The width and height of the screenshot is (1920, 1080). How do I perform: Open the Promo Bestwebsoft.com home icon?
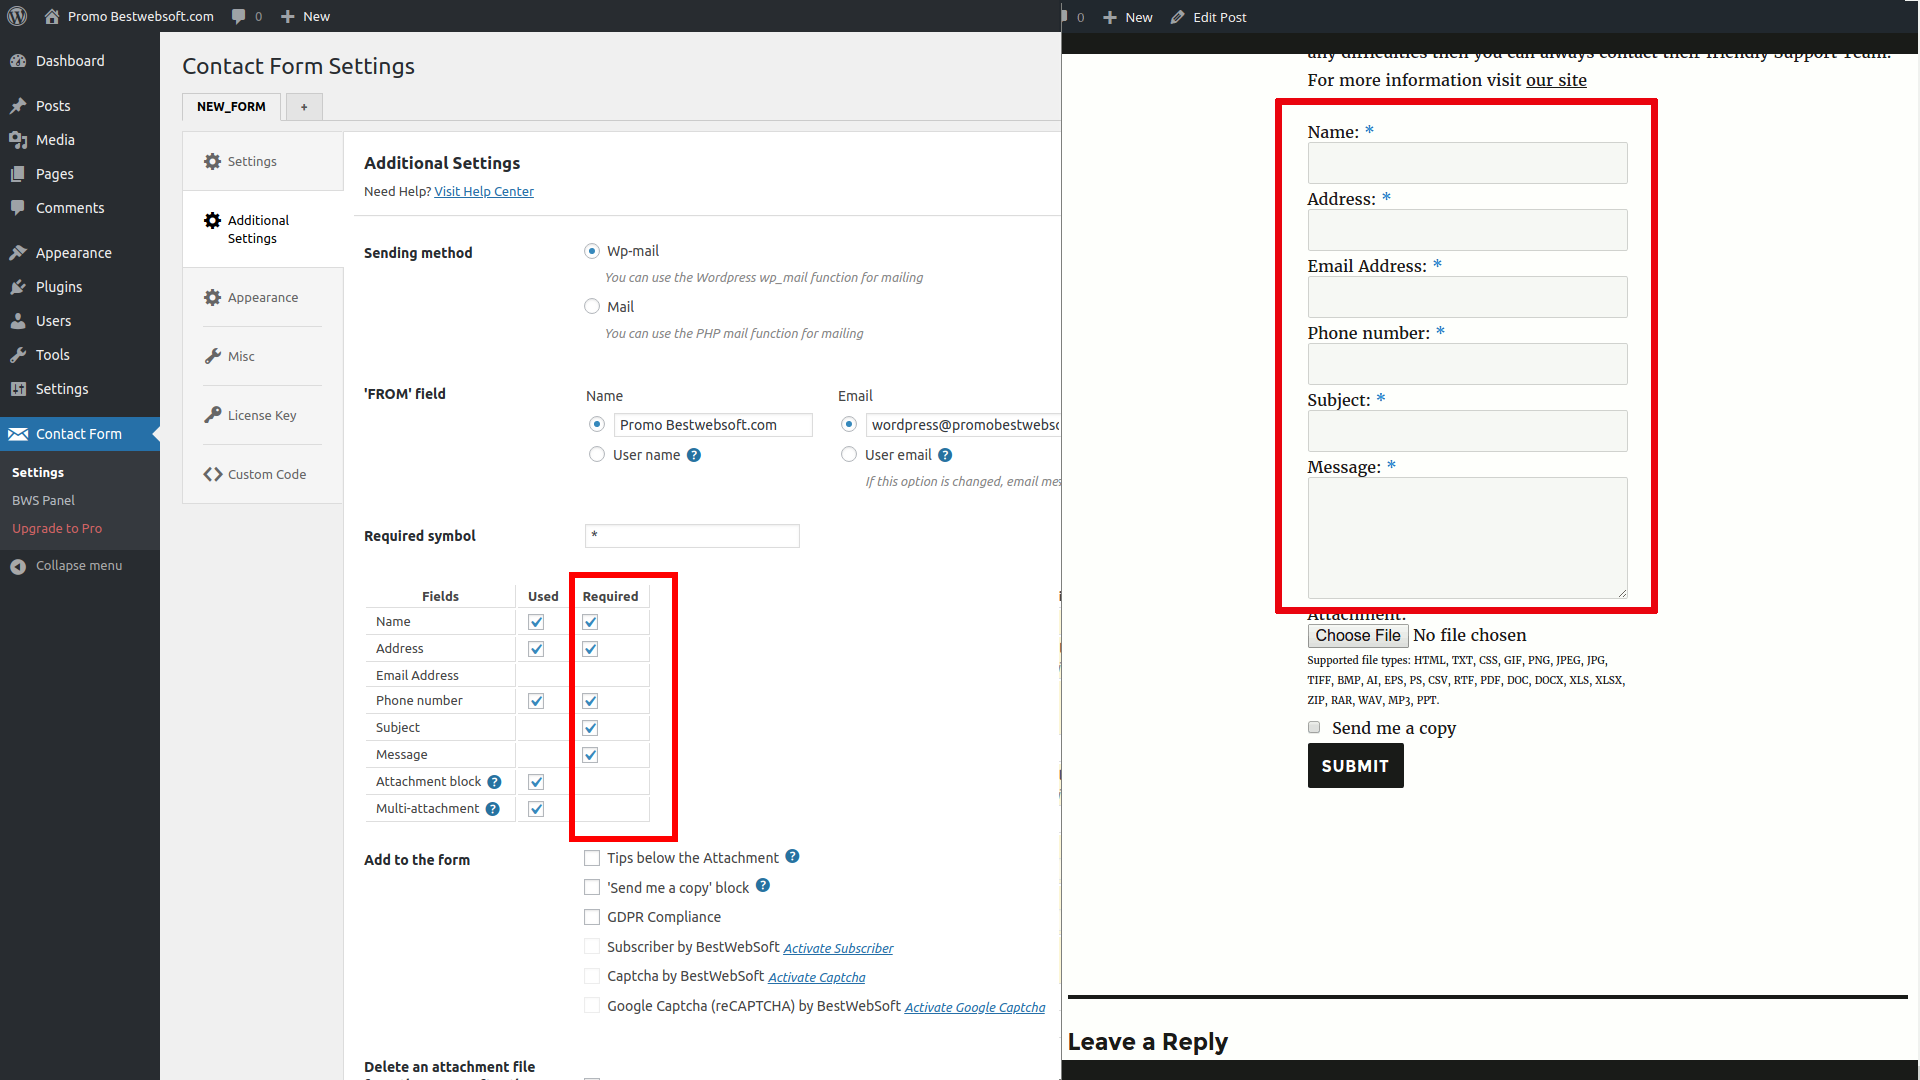click(52, 16)
